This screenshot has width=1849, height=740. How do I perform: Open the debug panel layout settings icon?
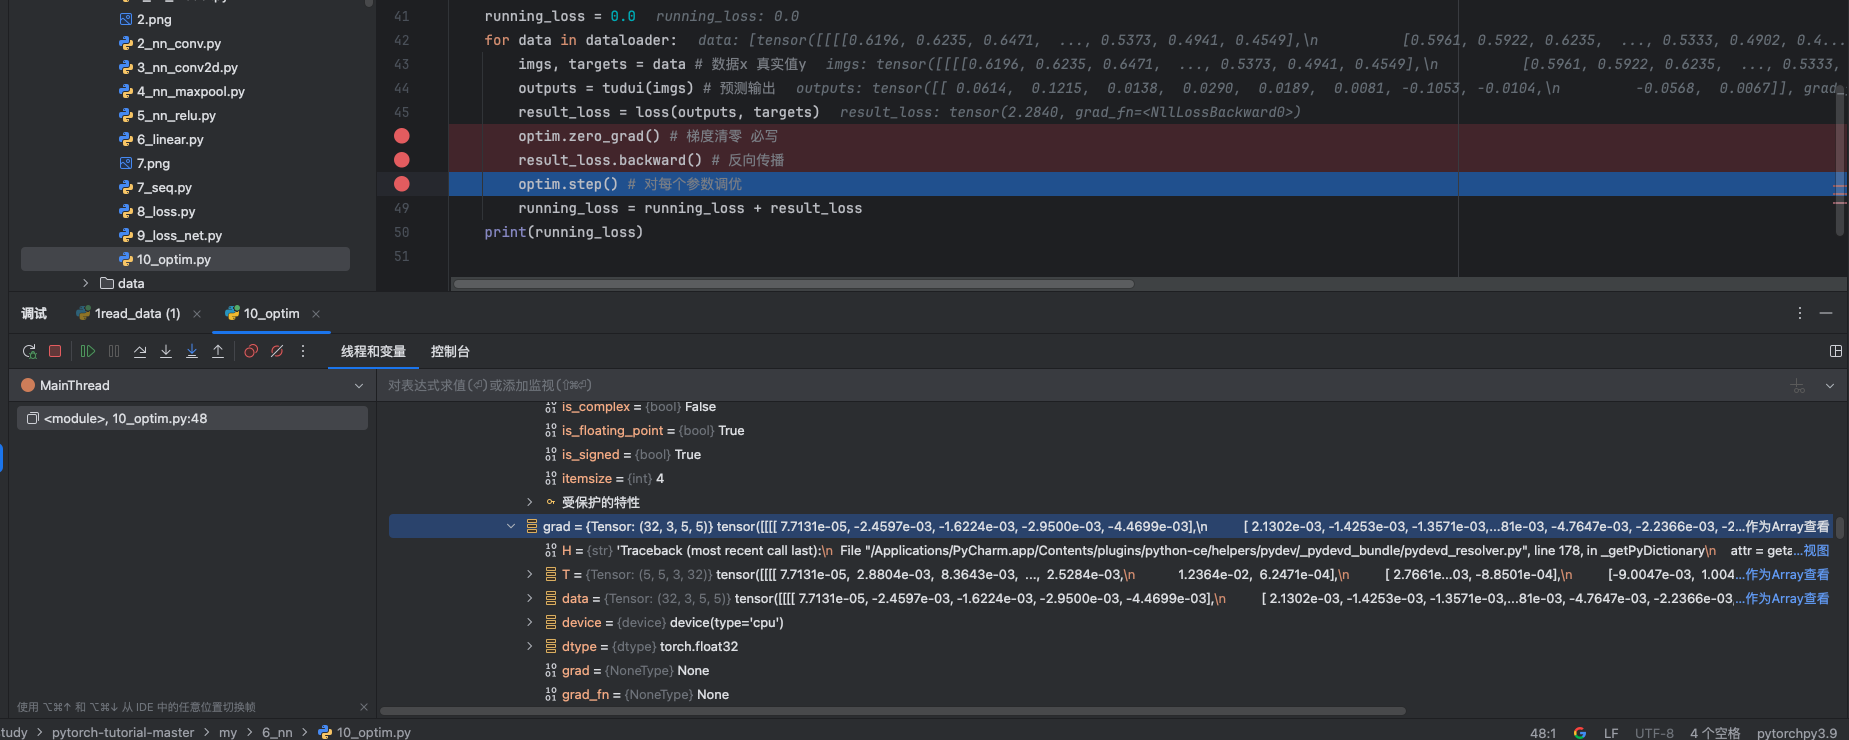[1835, 351]
